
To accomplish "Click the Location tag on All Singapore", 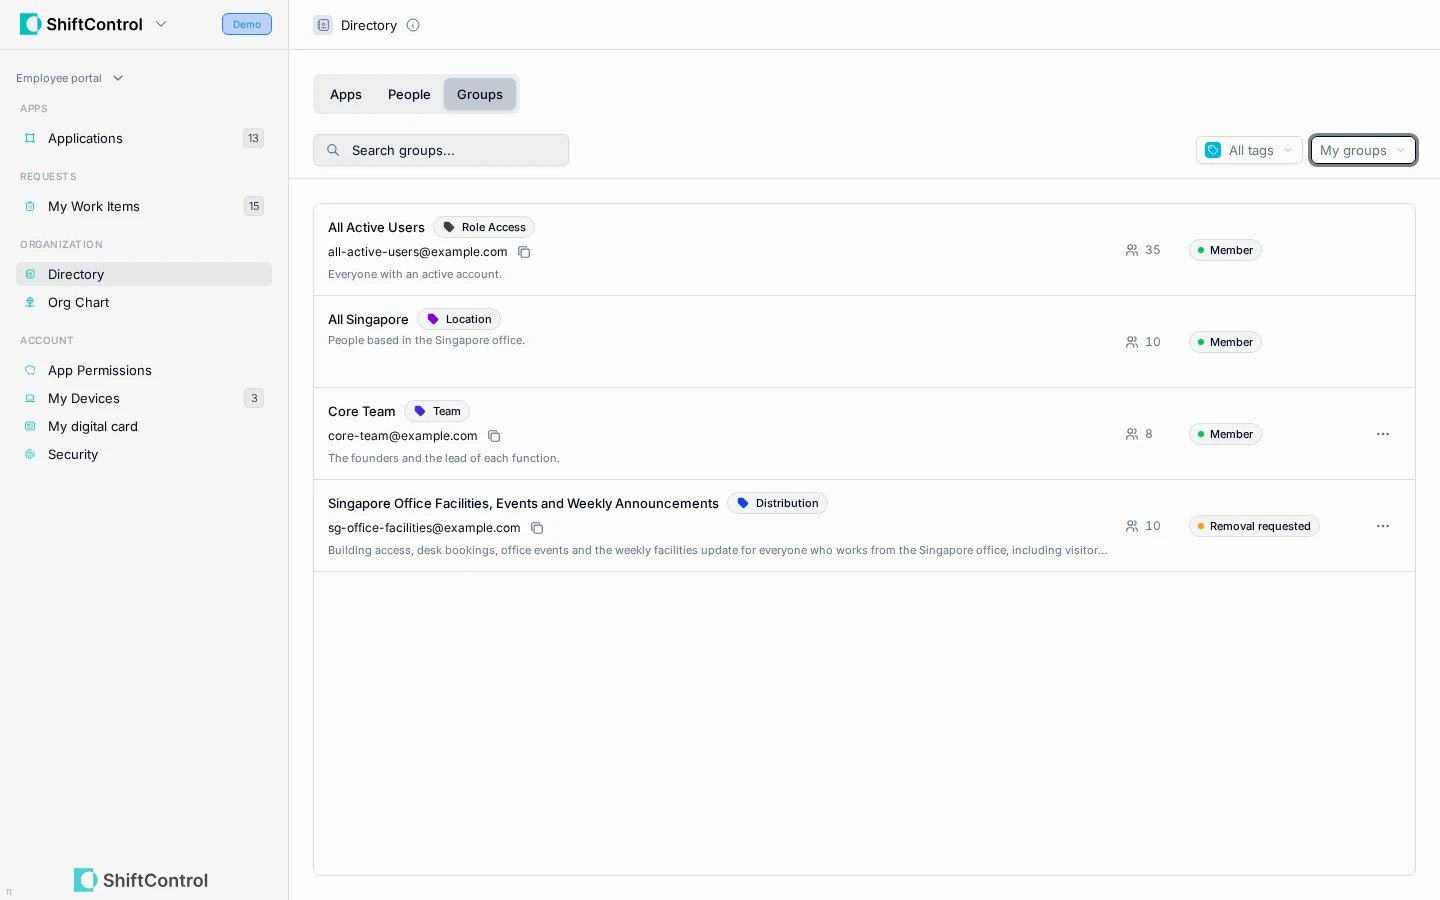I will pos(459,319).
